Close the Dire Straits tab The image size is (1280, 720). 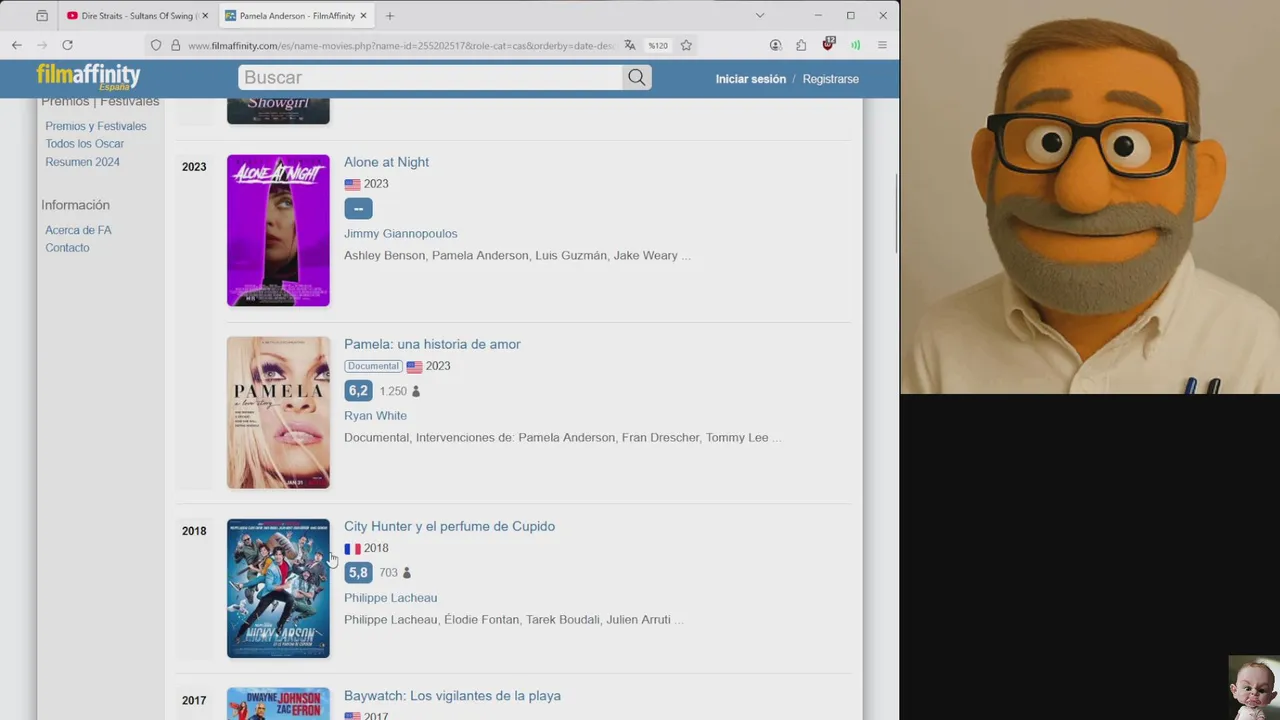(205, 16)
